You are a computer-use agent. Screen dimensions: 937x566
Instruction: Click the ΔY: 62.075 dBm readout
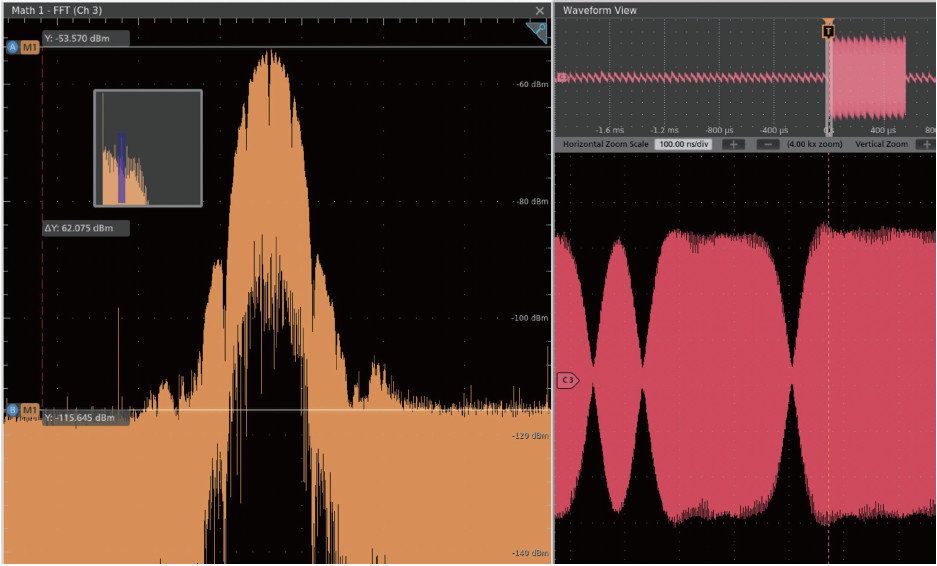click(x=85, y=228)
